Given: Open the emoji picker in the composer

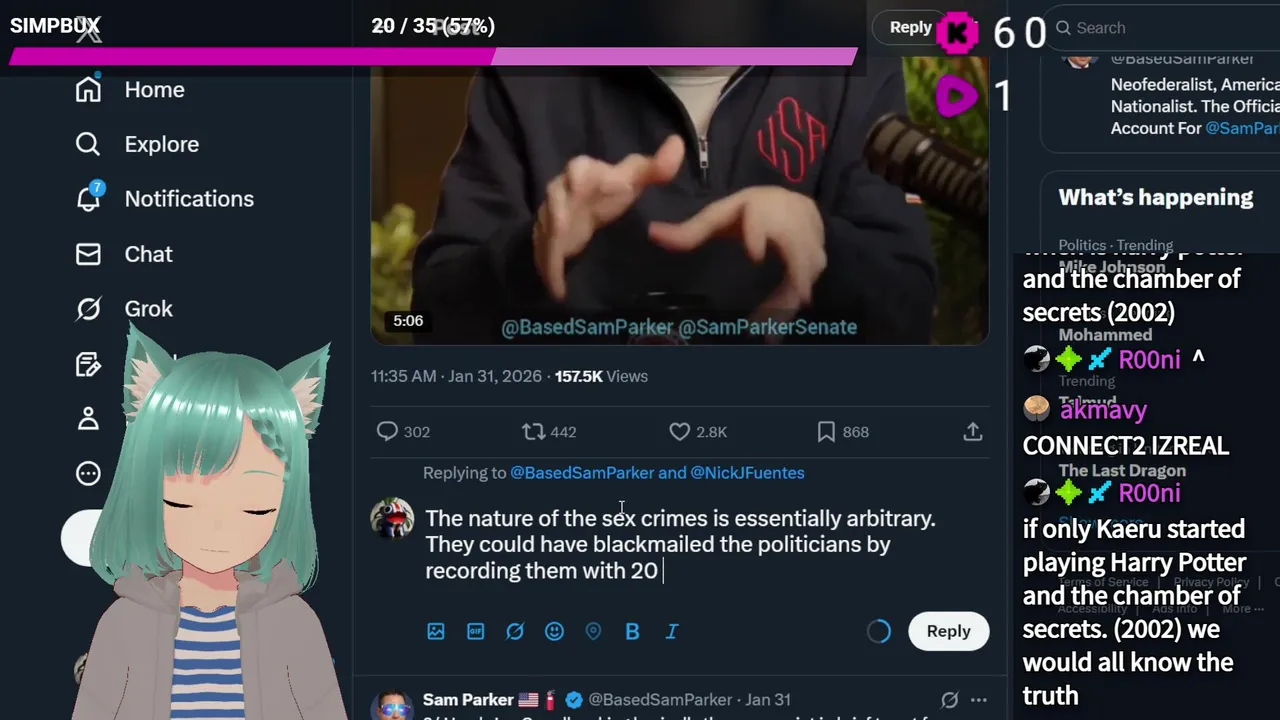Looking at the screenshot, I should tap(554, 631).
